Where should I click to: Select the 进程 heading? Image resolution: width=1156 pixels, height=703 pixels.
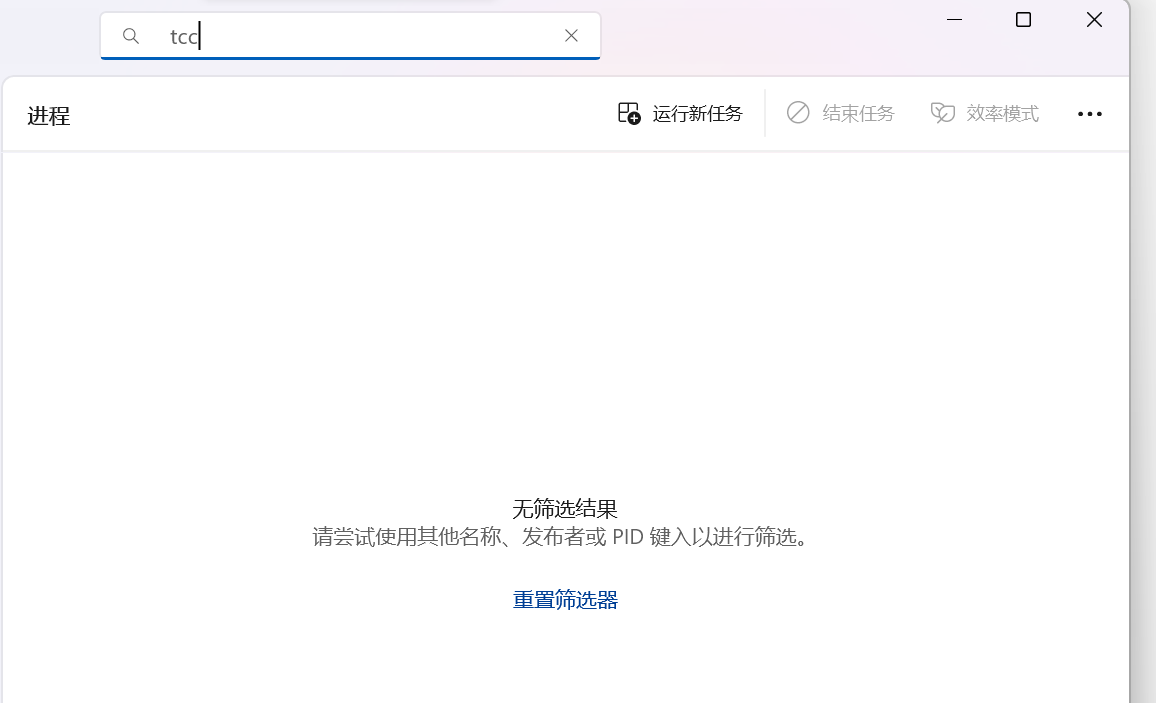[x=49, y=116]
